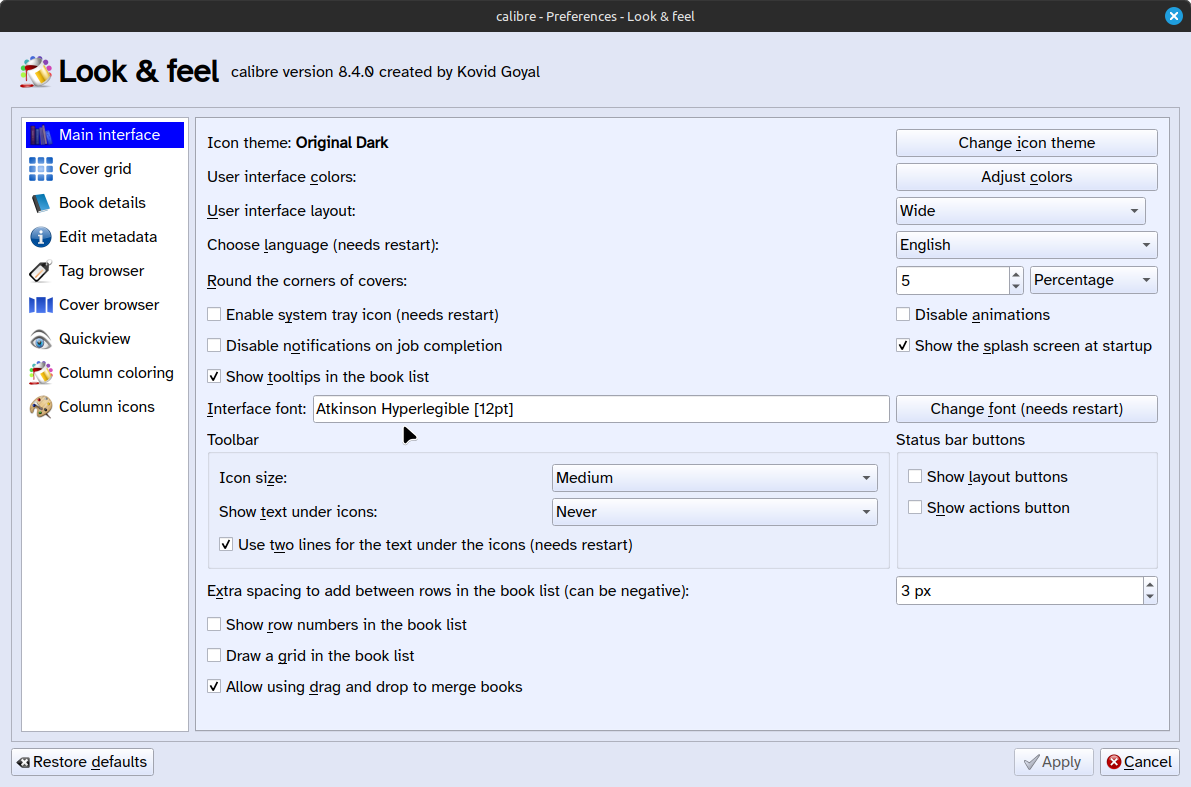Increase the extra row spacing value
The width and height of the screenshot is (1191, 787).
pos(1150,584)
